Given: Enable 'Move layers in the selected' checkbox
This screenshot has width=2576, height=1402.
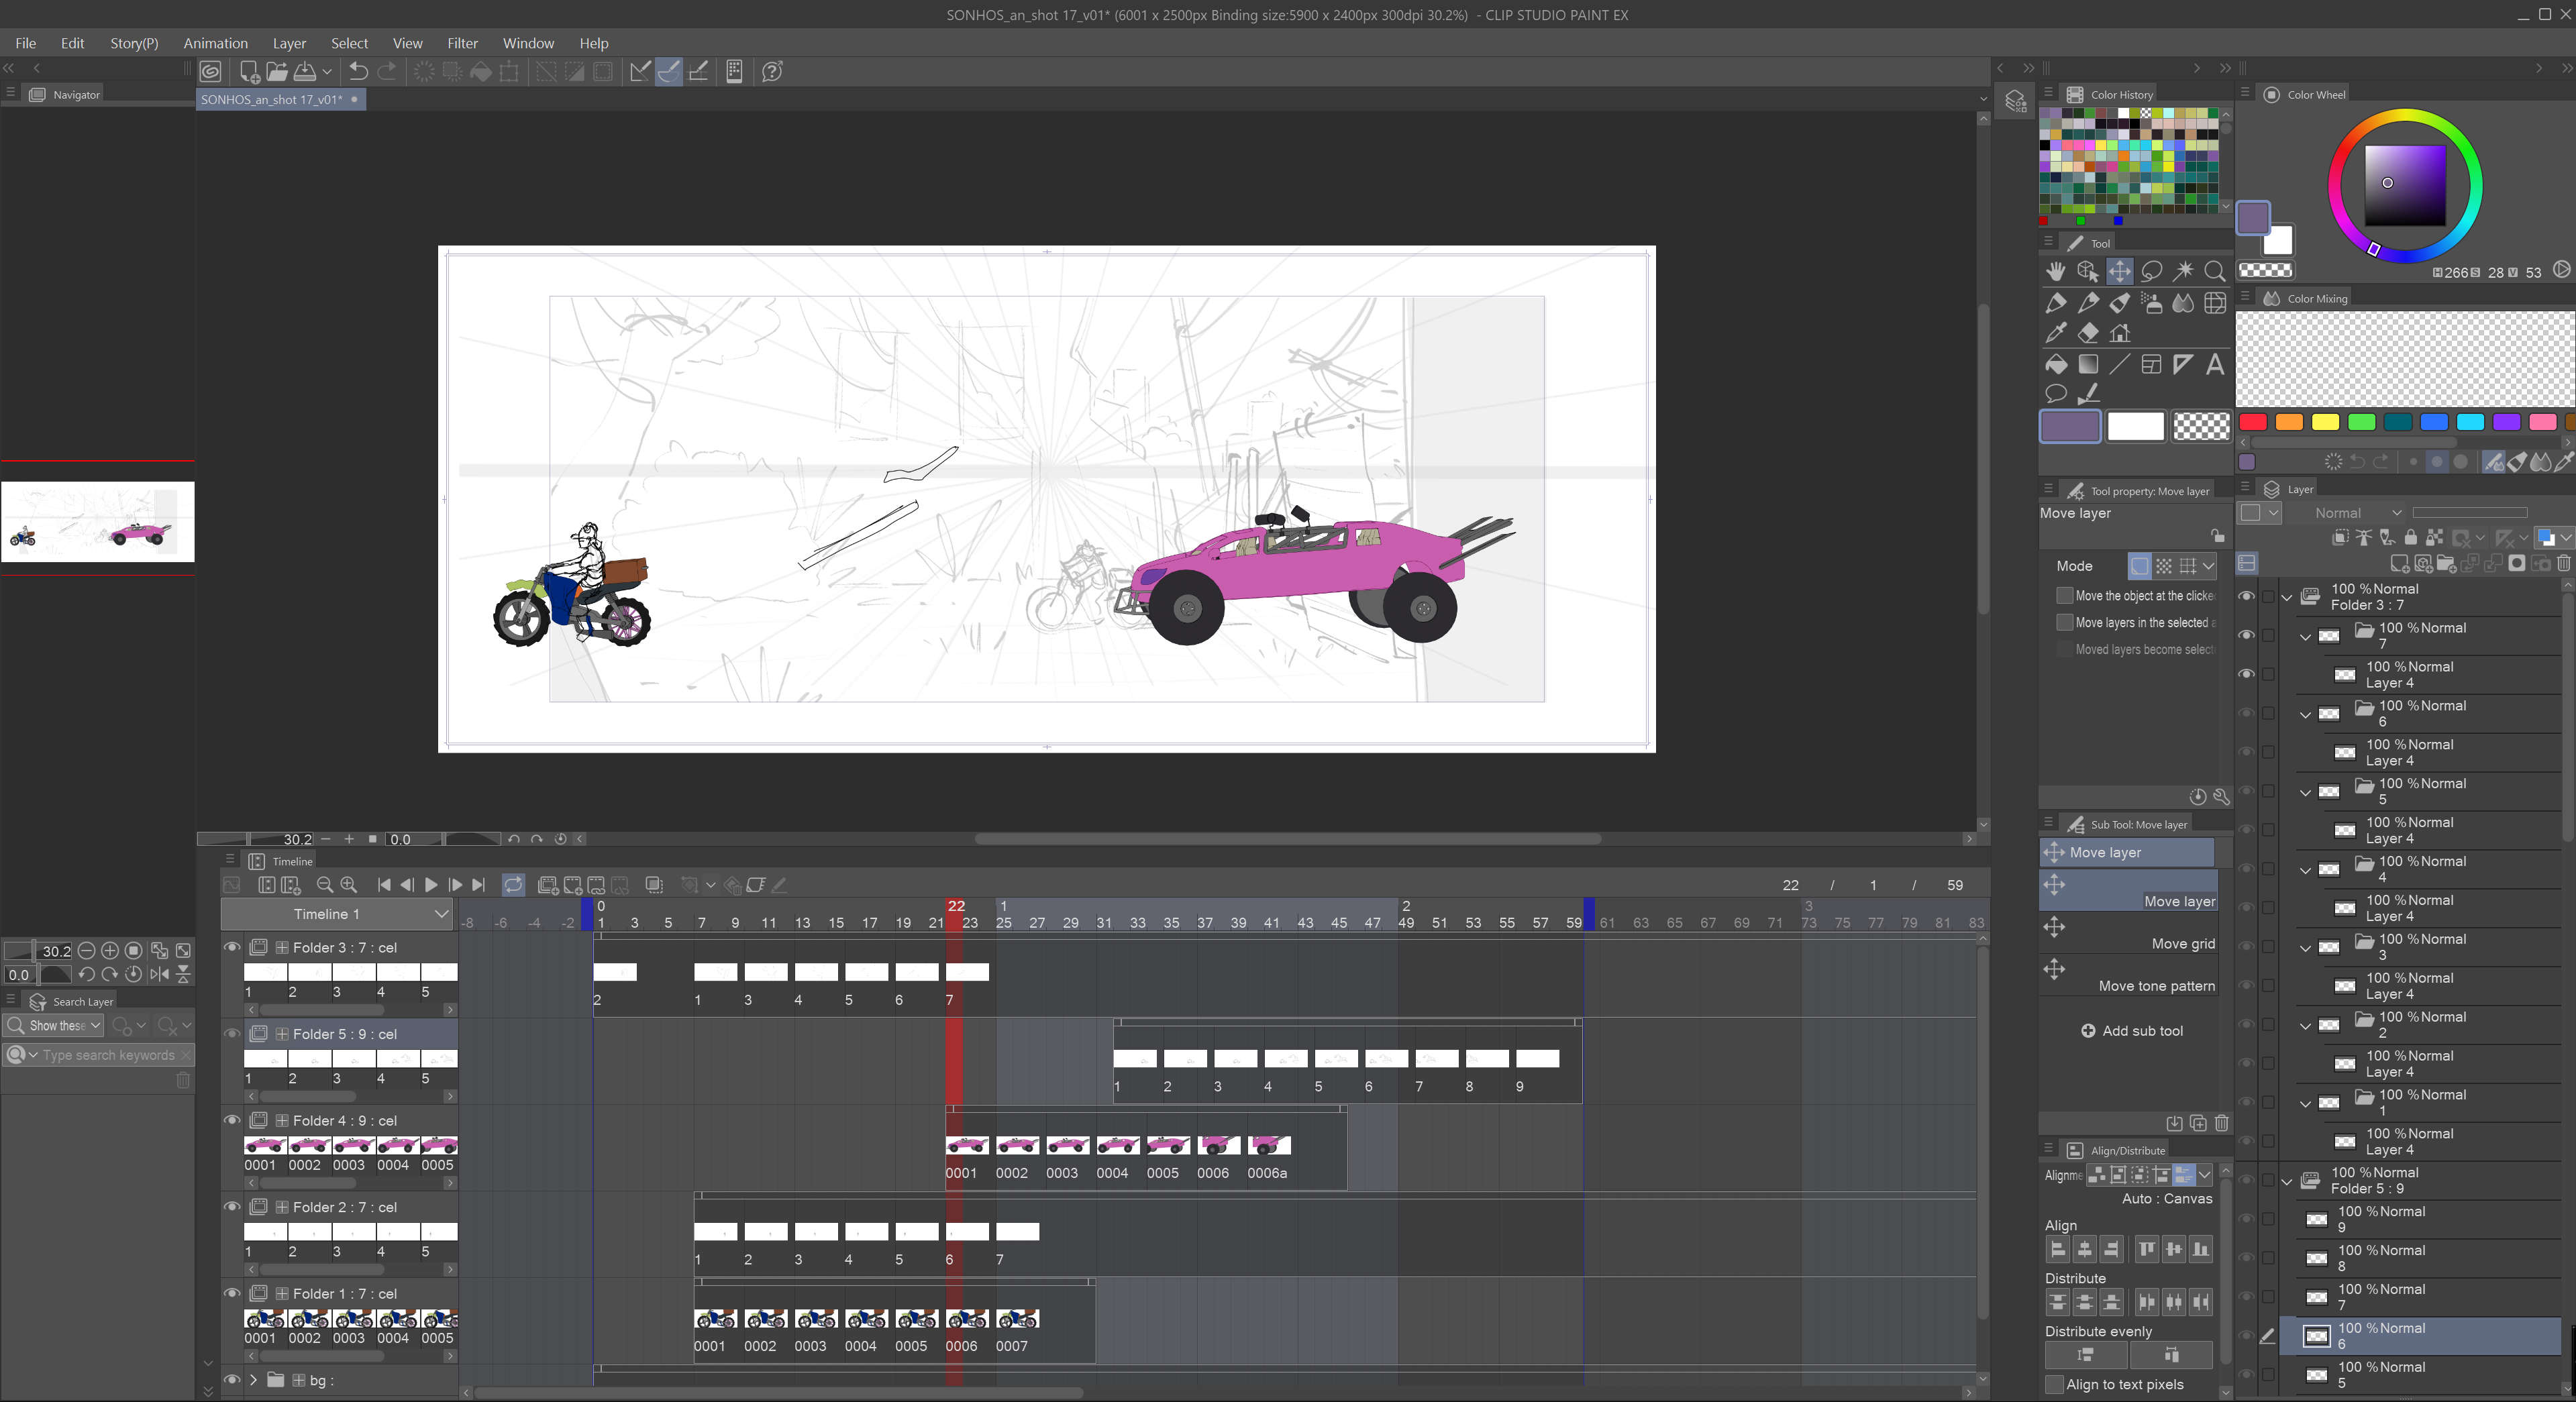Looking at the screenshot, I should pyautogui.click(x=2064, y=622).
